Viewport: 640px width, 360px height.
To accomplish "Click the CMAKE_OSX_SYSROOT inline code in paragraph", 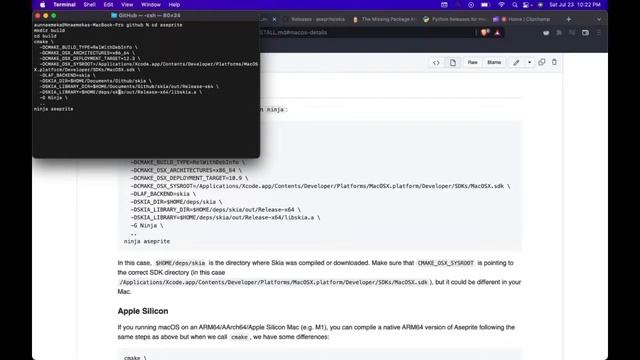I will click(x=446, y=263).
